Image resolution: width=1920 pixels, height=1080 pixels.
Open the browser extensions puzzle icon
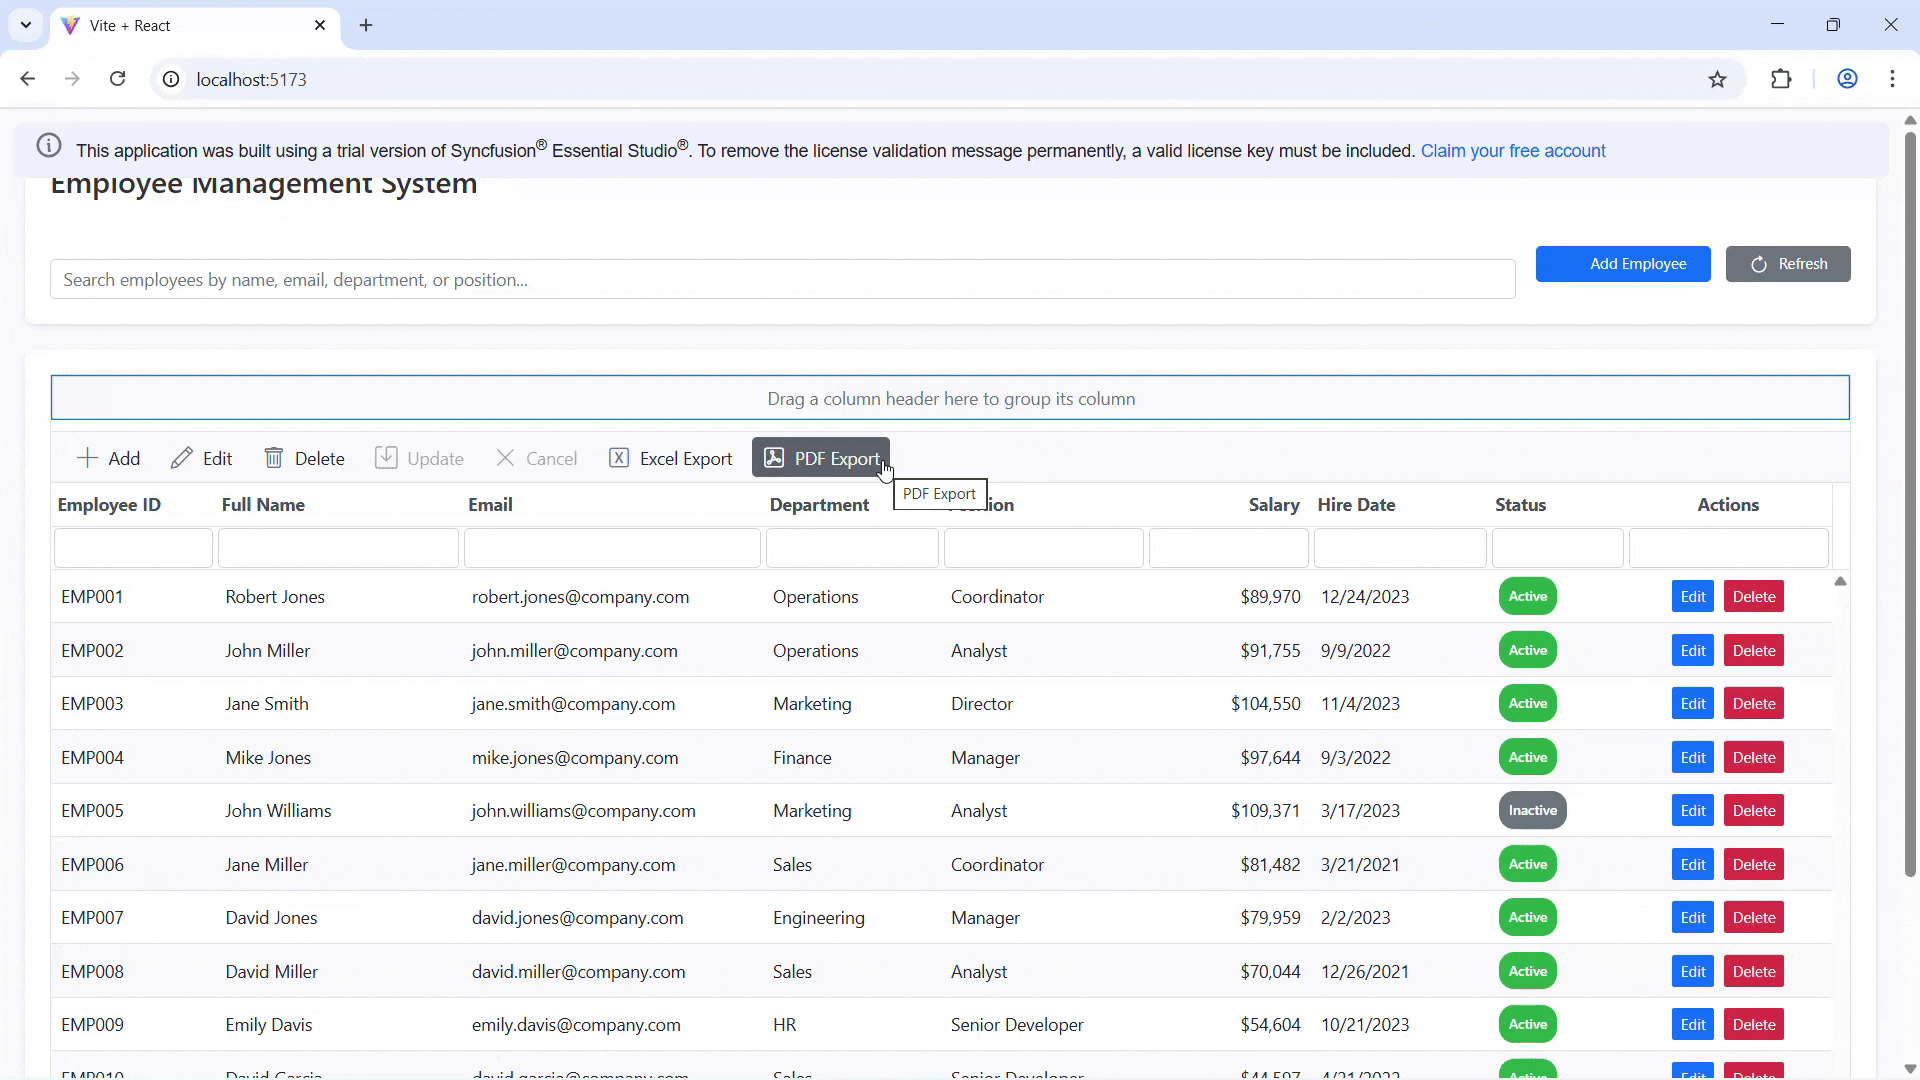[x=1783, y=79]
